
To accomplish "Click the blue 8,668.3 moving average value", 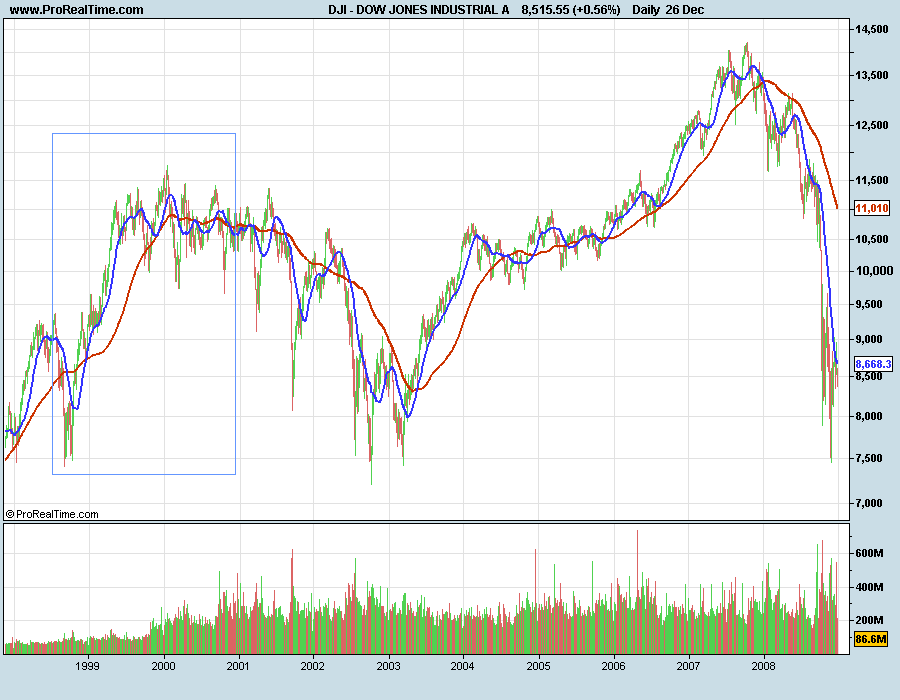I will pos(873,364).
